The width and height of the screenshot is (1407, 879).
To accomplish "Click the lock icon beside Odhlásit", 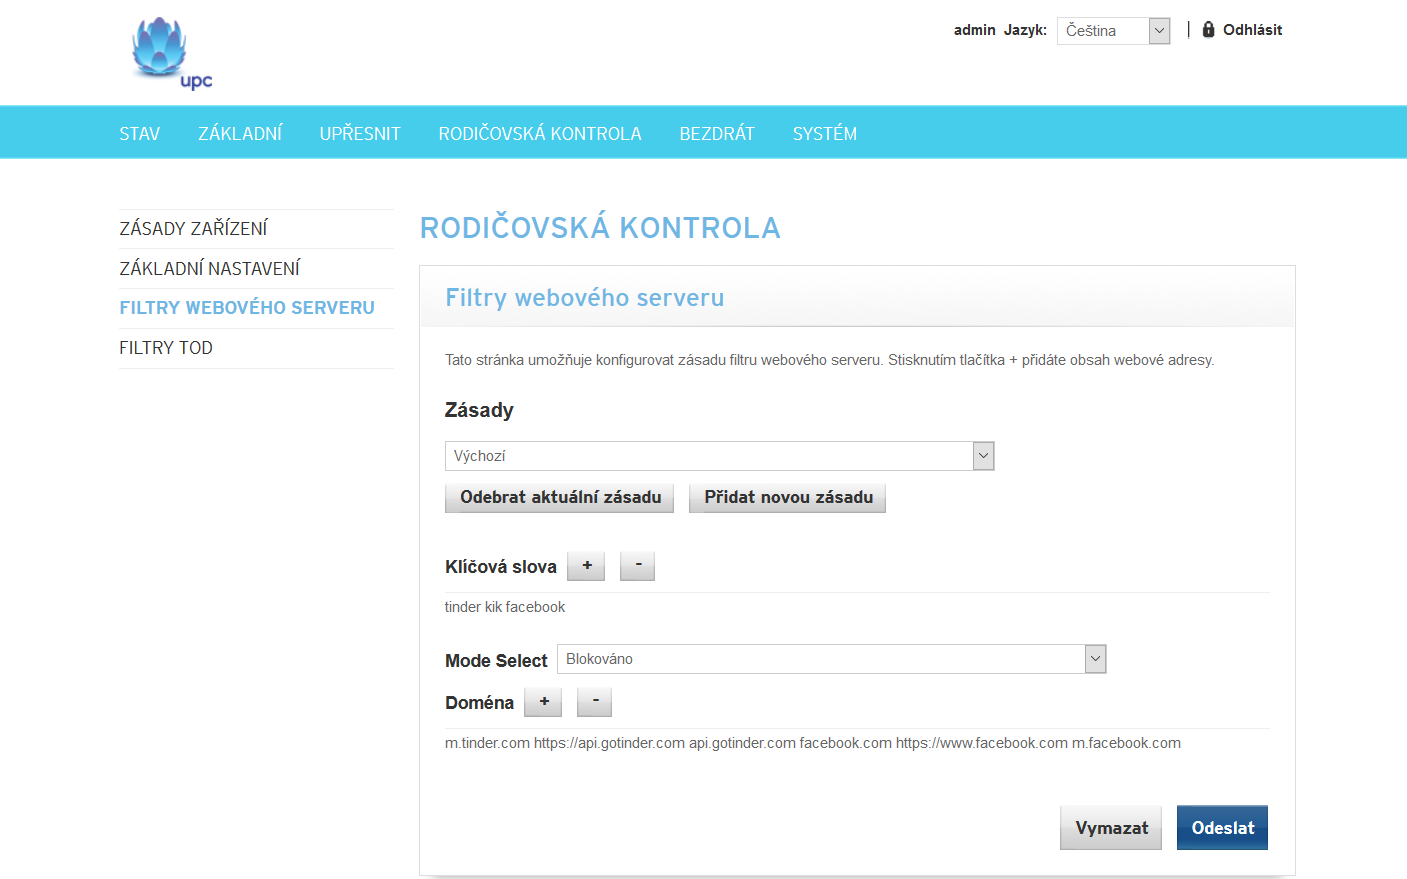I will [x=1208, y=30].
